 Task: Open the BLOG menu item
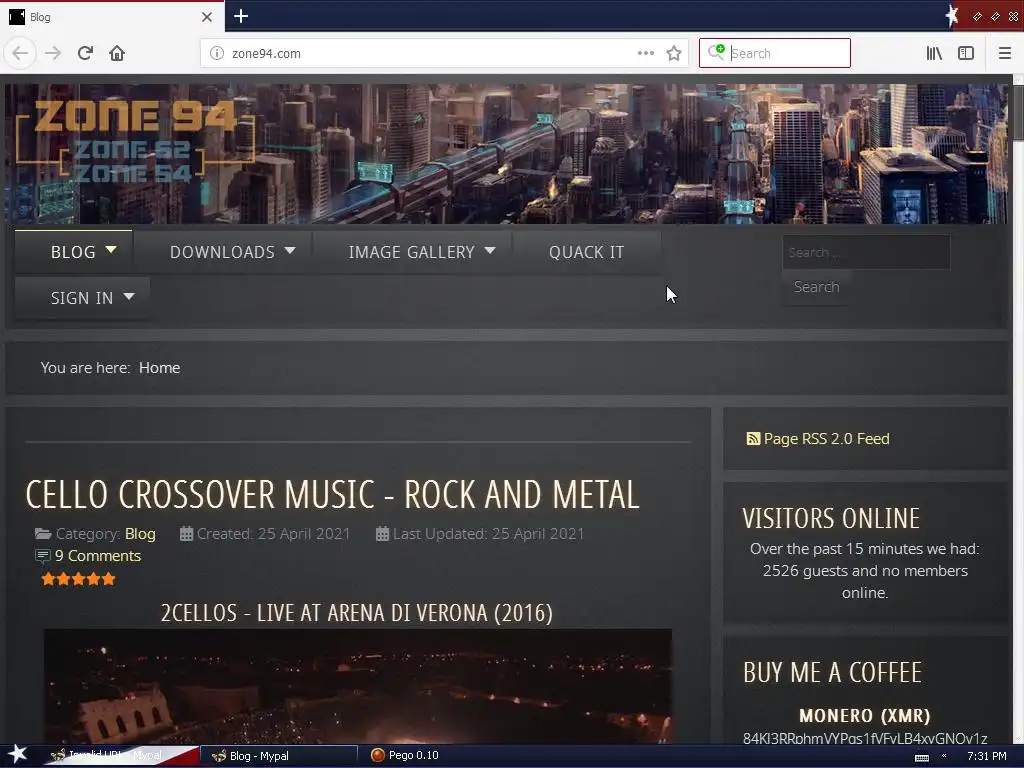tap(73, 252)
